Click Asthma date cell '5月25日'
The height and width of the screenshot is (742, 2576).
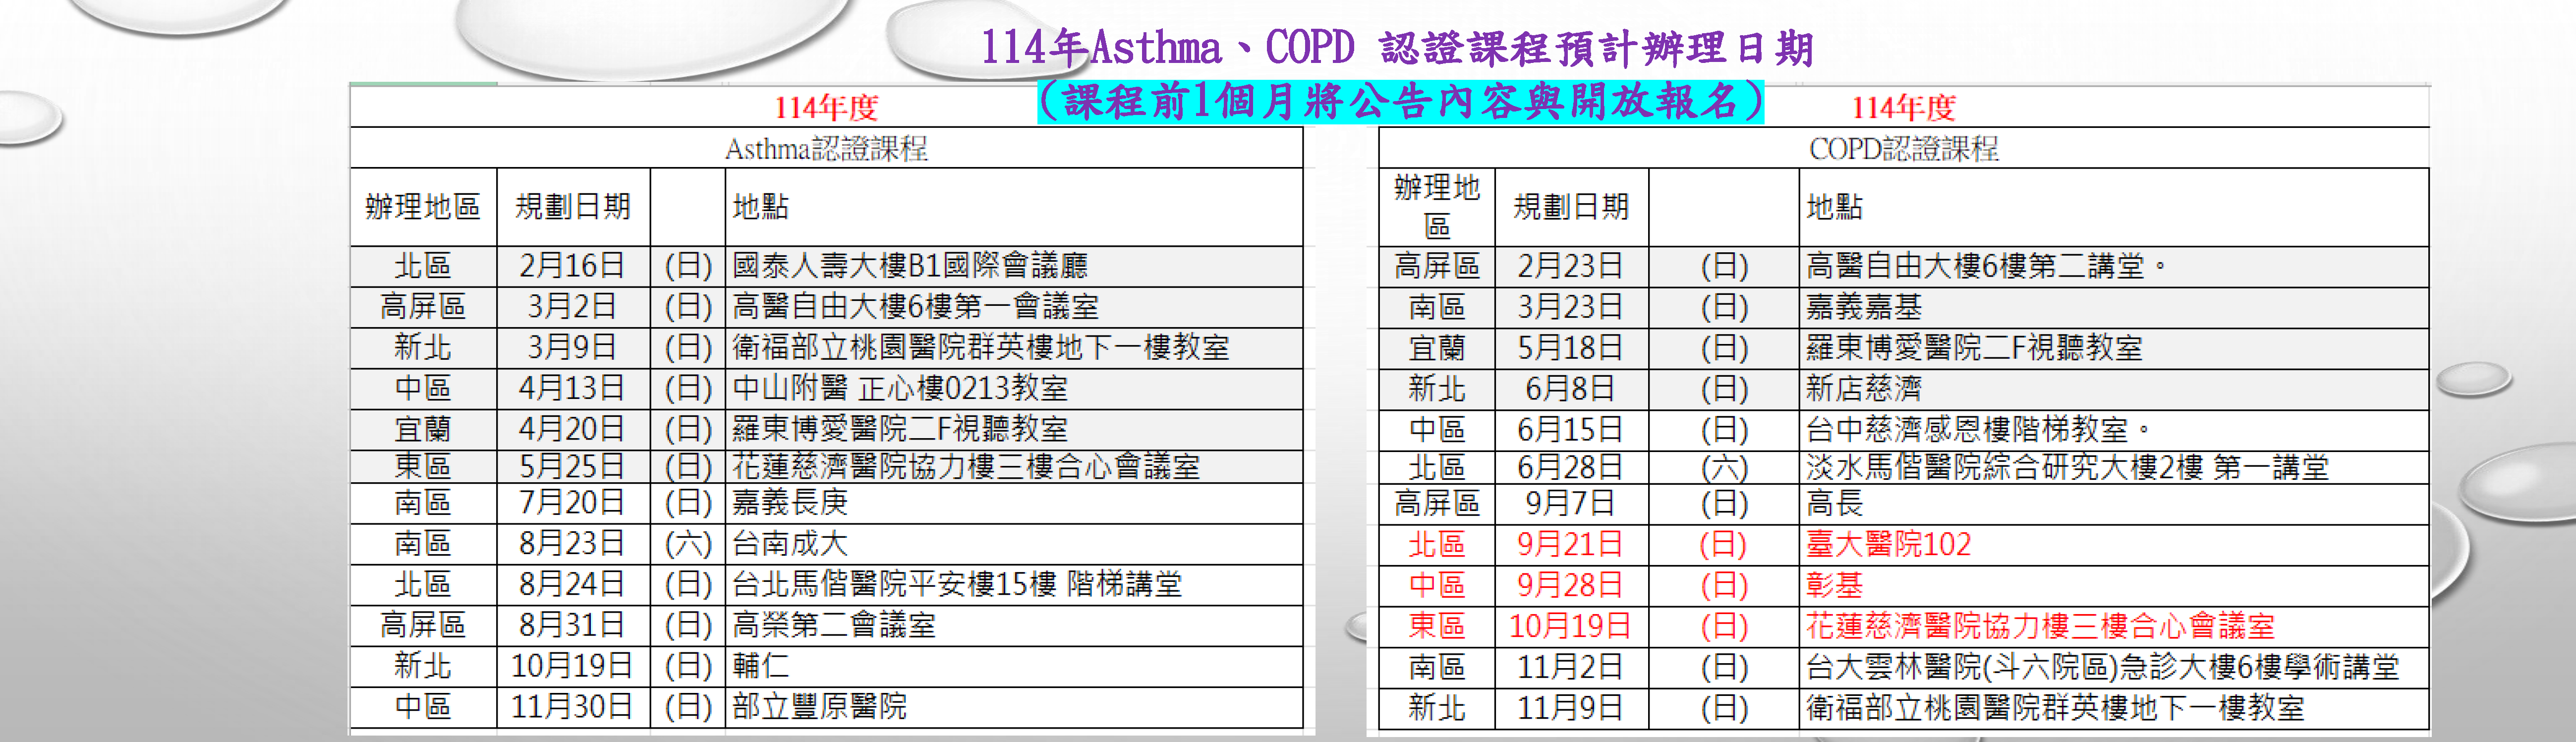(x=572, y=466)
